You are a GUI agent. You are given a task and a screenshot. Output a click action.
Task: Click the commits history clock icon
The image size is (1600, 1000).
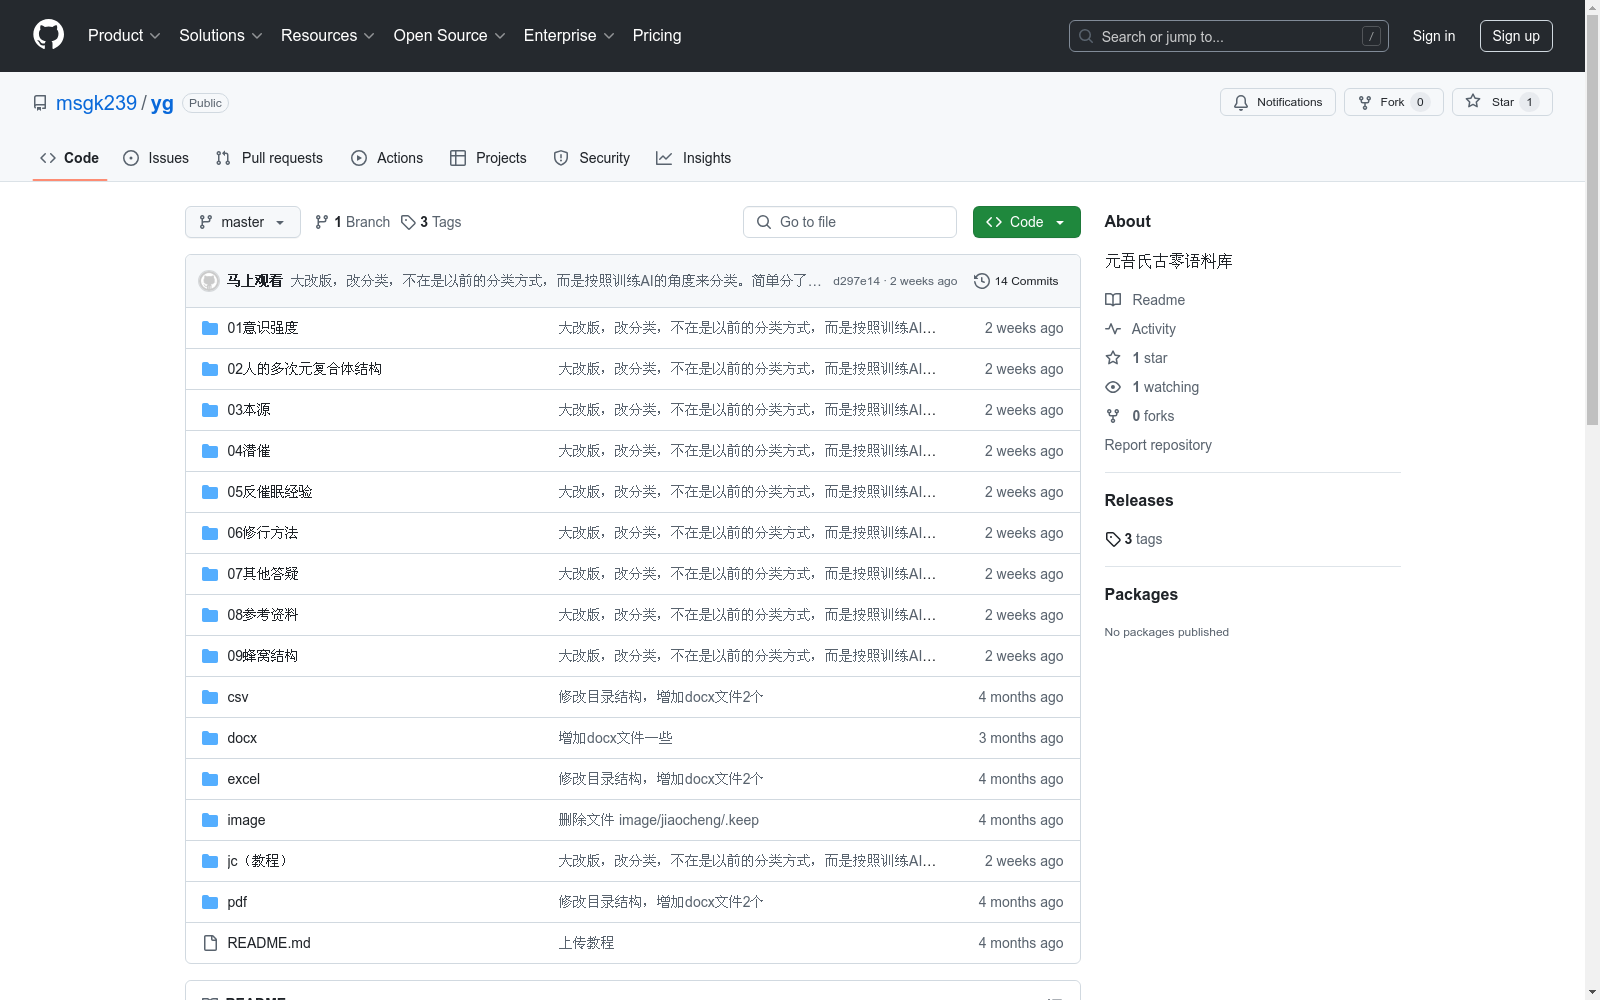click(x=982, y=281)
